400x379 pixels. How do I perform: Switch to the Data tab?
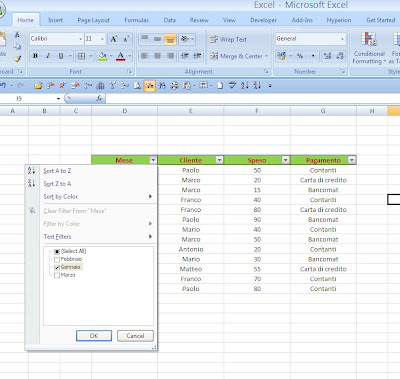pos(170,20)
